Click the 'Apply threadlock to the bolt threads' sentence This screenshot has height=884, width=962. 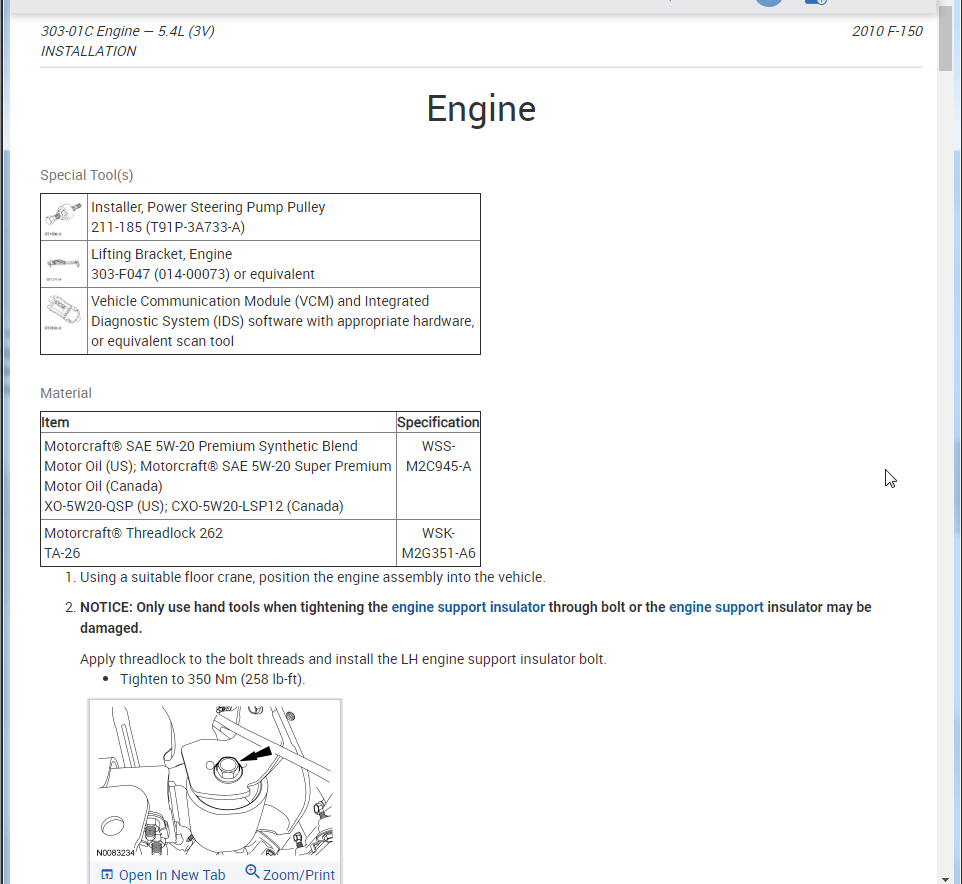(x=343, y=659)
